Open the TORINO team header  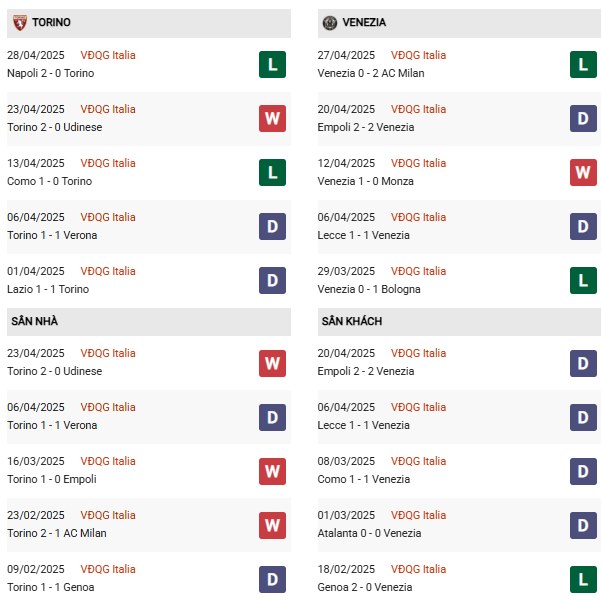tap(149, 23)
